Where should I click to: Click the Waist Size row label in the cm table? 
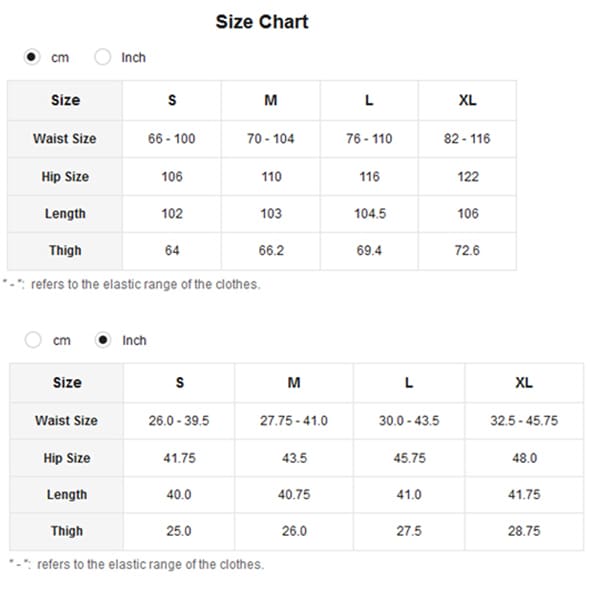65,138
